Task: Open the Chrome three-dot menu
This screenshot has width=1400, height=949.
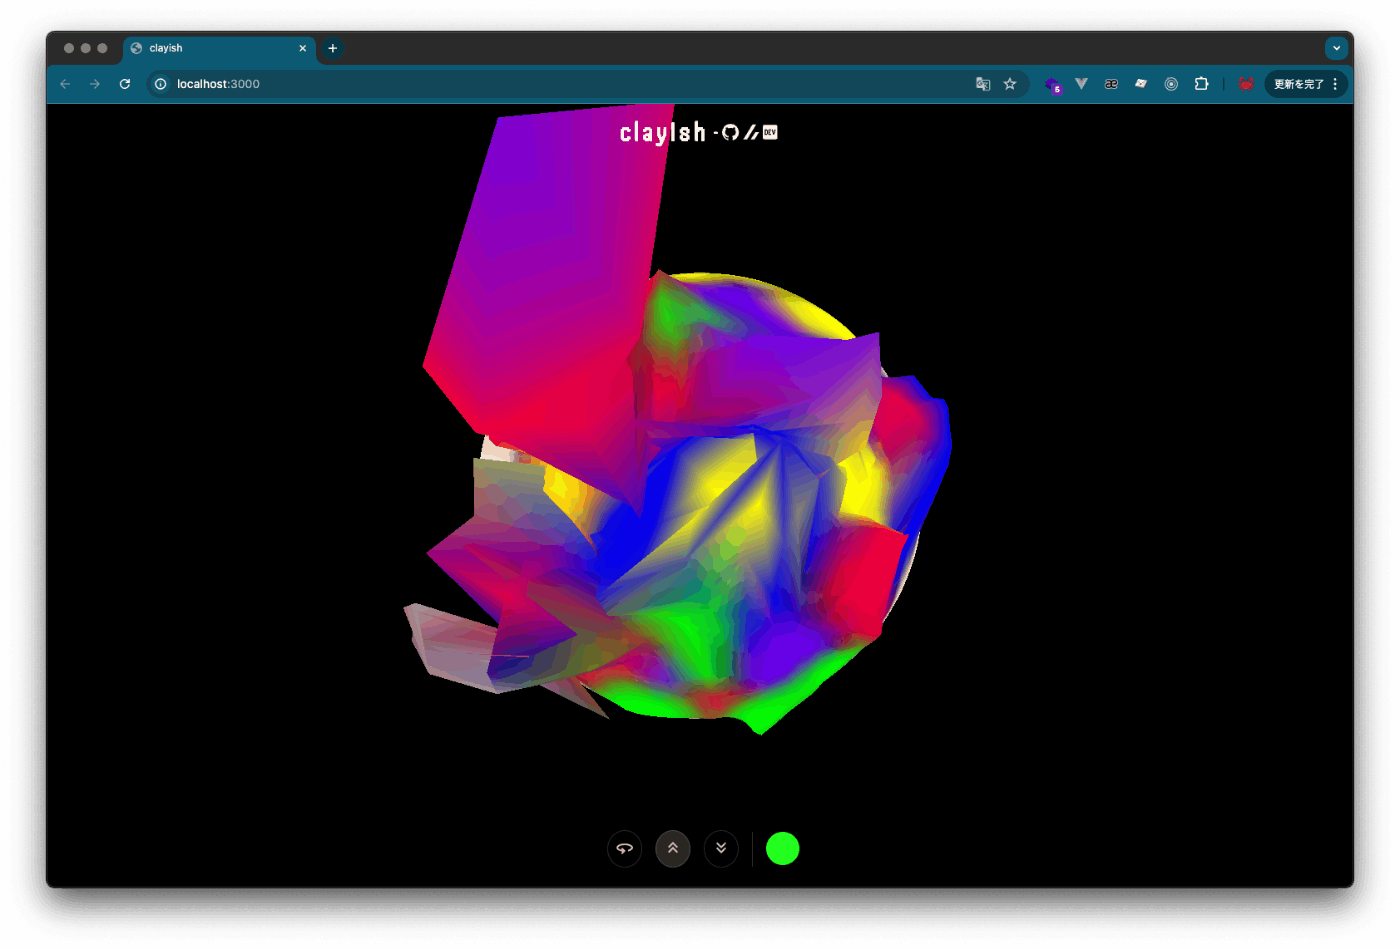Action: tap(1335, 84)
